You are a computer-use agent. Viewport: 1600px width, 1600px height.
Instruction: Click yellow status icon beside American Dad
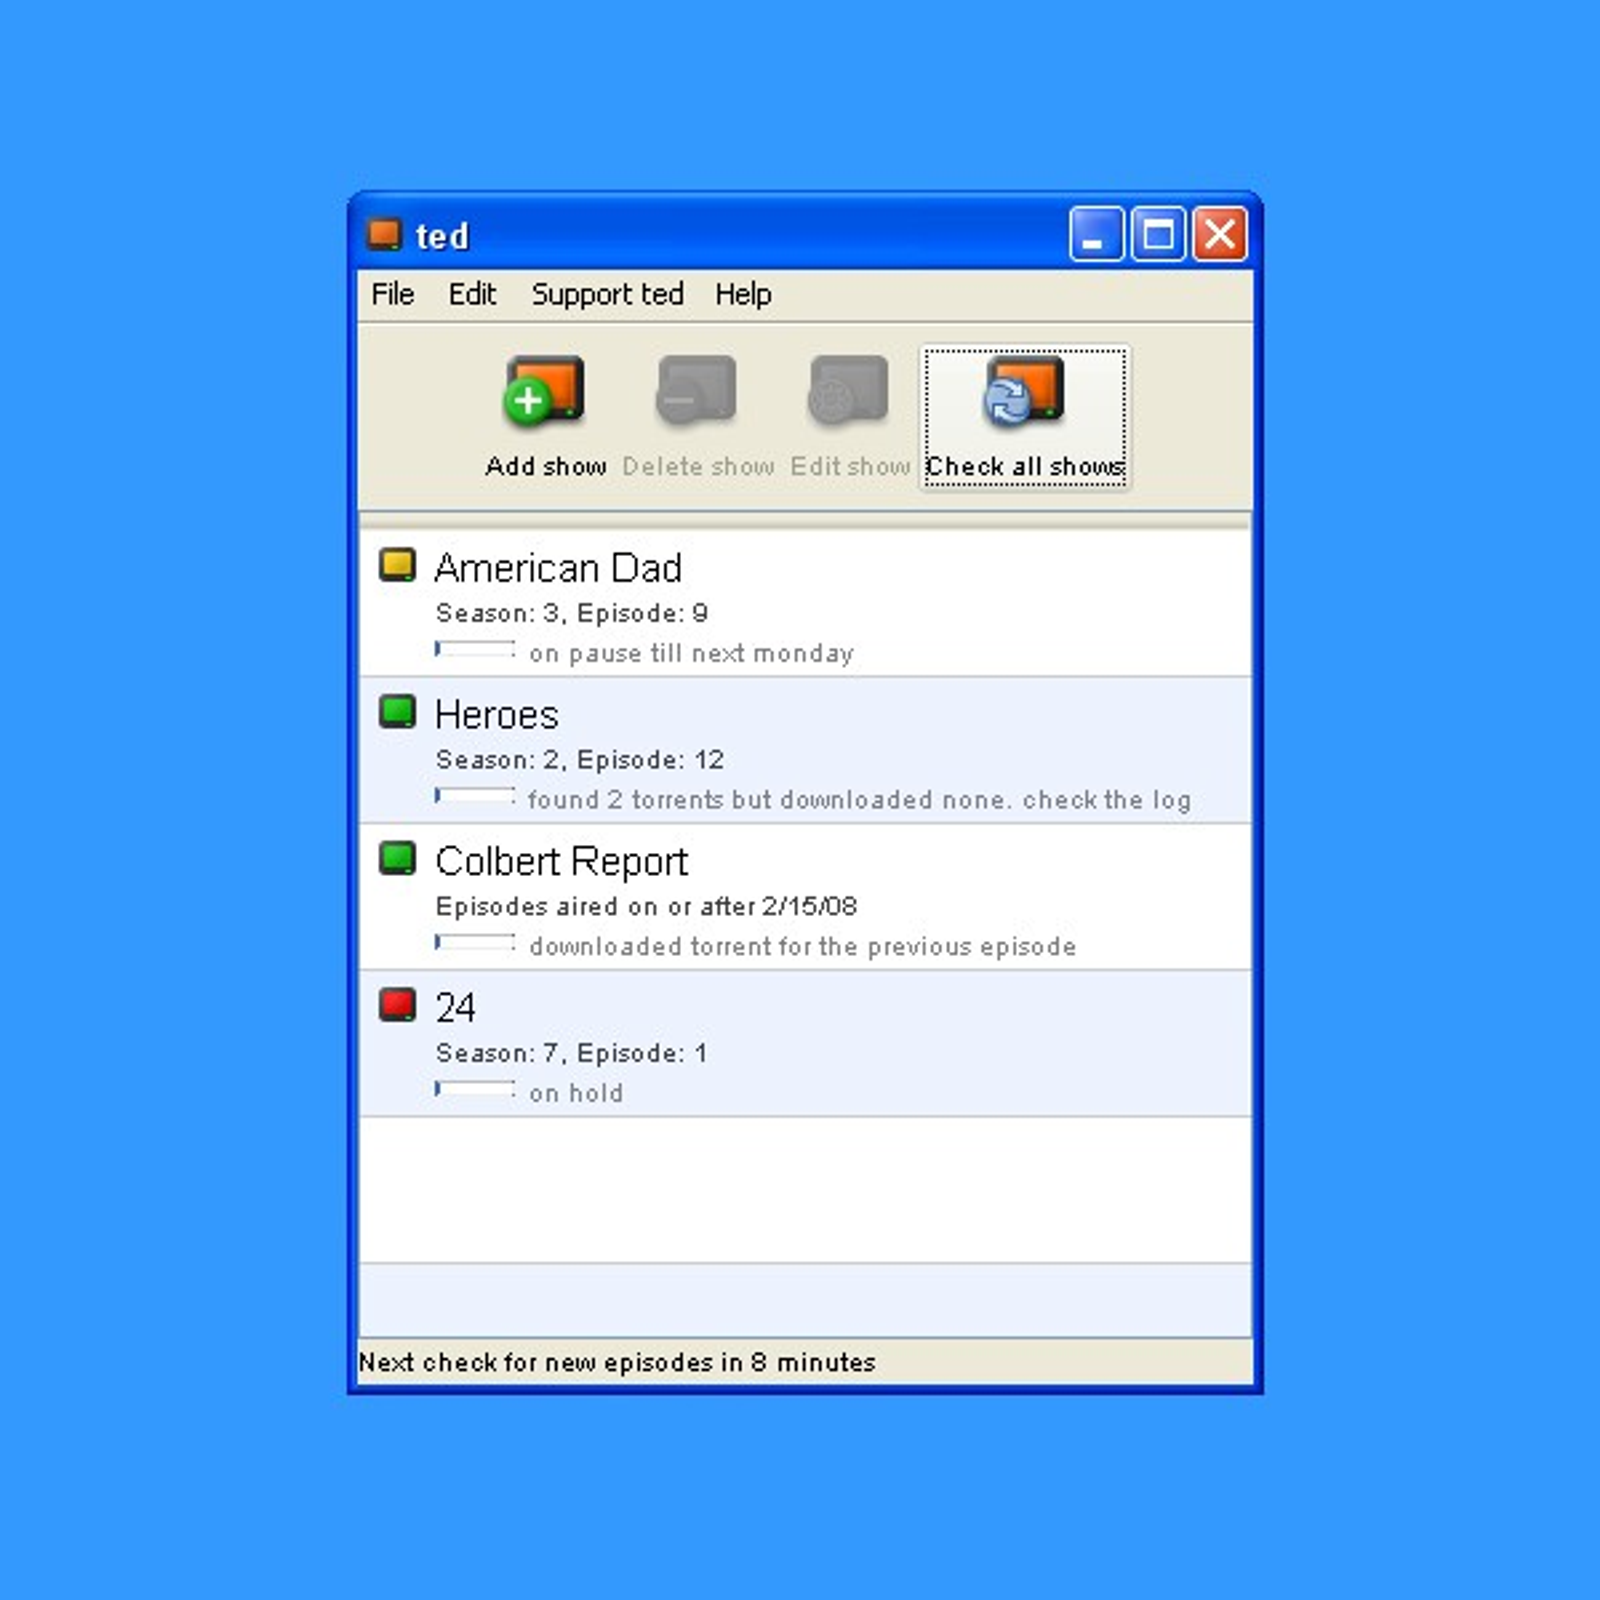click(397, 565)
